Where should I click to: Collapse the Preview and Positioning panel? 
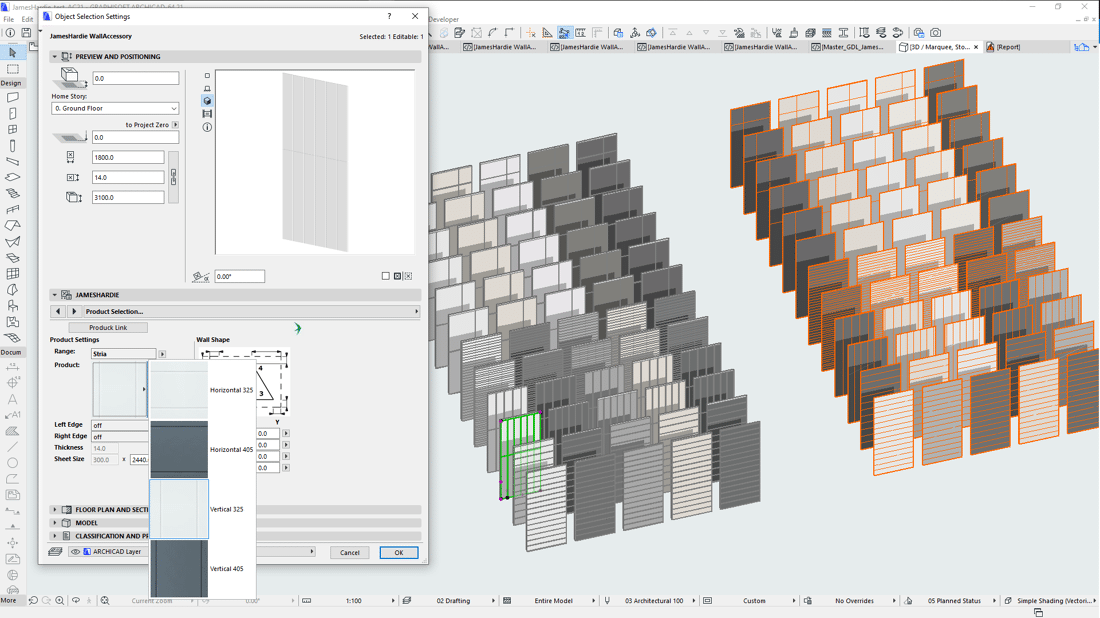(55, 57)
